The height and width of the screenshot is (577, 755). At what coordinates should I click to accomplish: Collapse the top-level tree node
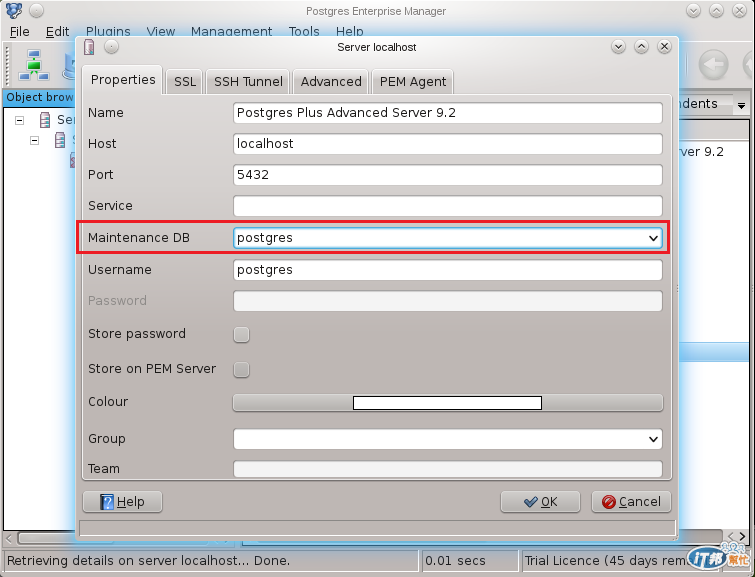(19, 120)
